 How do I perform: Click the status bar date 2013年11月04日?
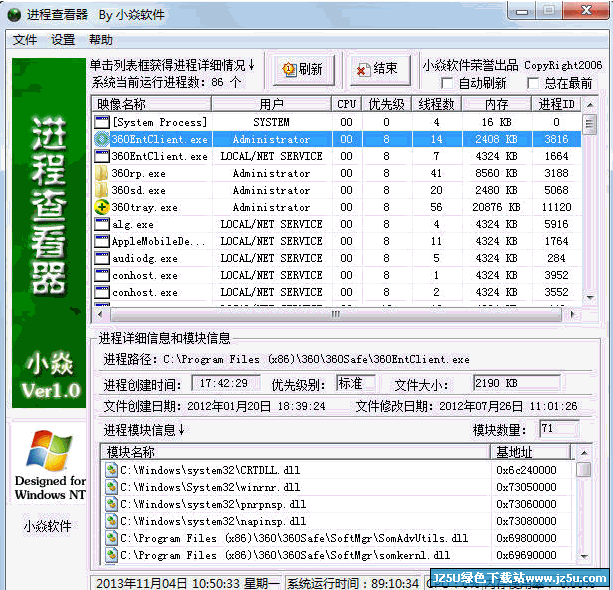point(141,583)
